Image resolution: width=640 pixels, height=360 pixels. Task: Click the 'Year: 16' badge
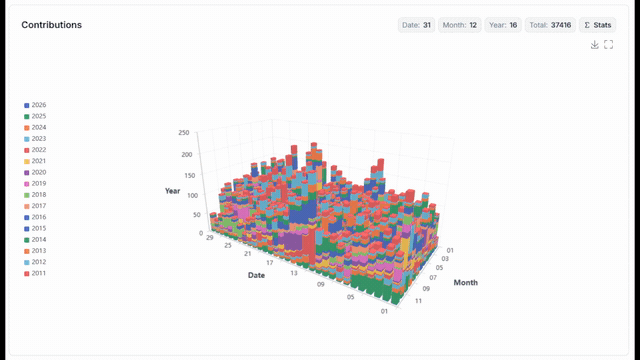point(503,25)
